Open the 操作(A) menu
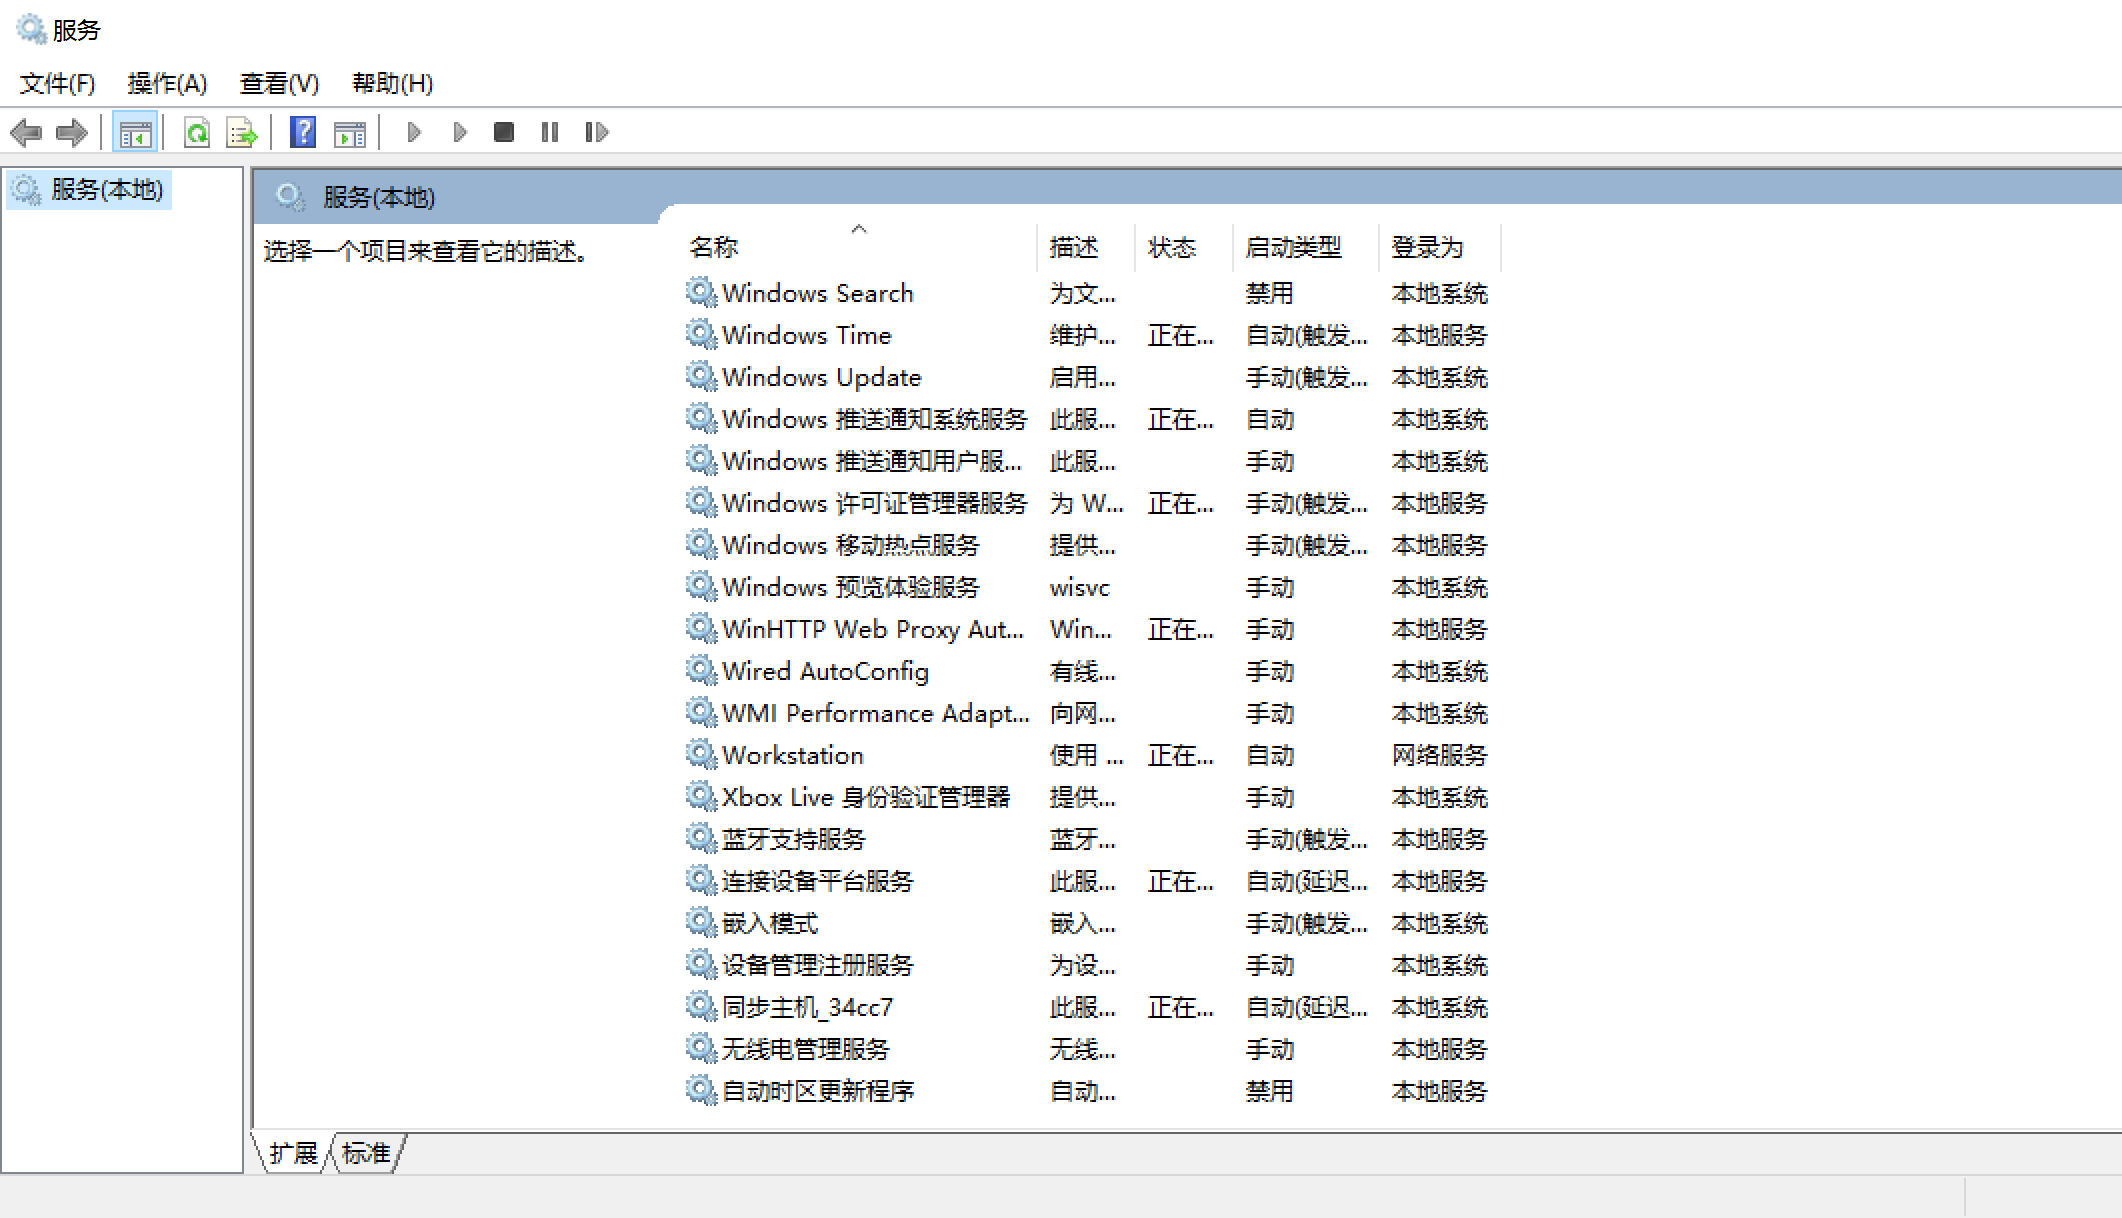2122x1218 pixels. tap(167, 83)
